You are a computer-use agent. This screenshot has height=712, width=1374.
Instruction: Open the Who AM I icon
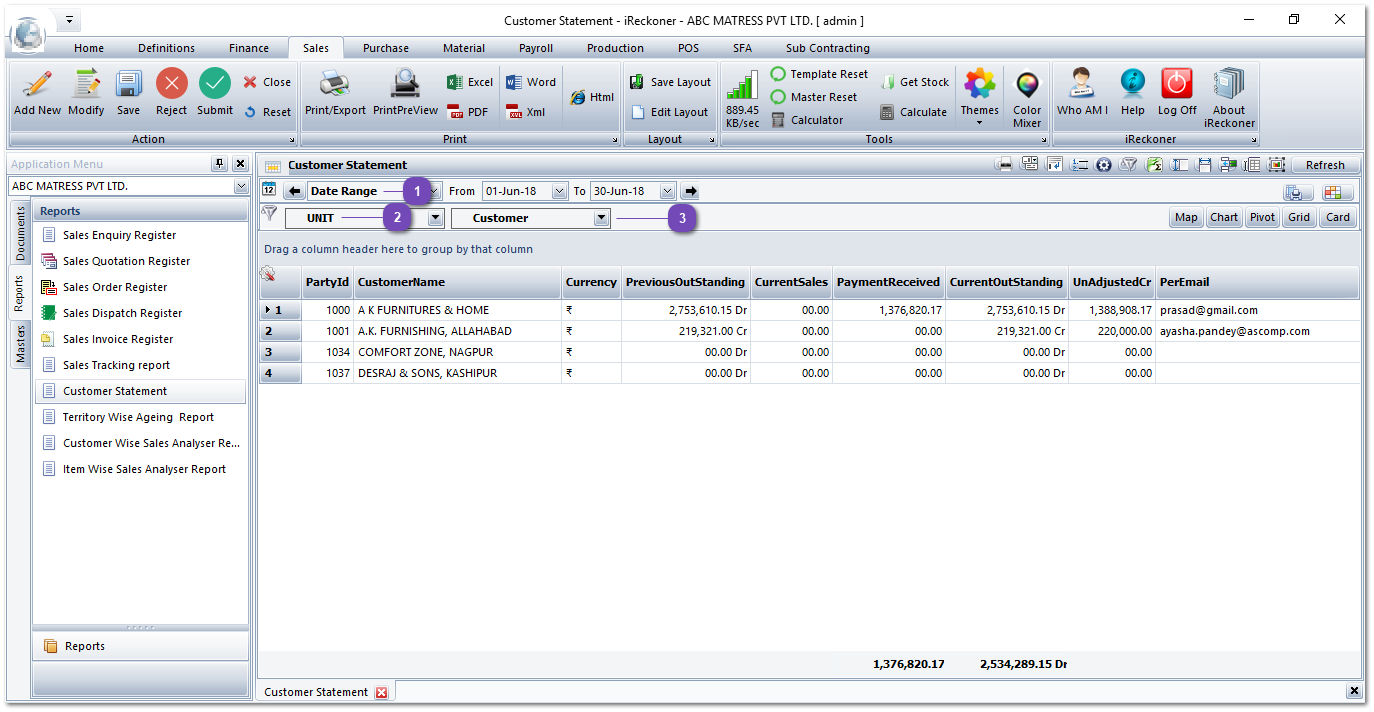[1081, 85]
